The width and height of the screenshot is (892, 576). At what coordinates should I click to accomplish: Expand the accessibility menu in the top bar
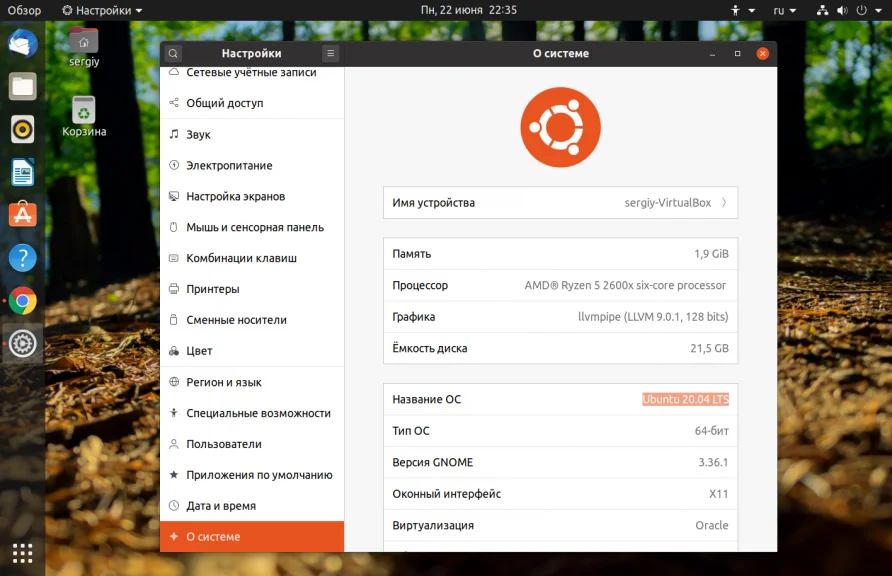[x=743, y=10]
